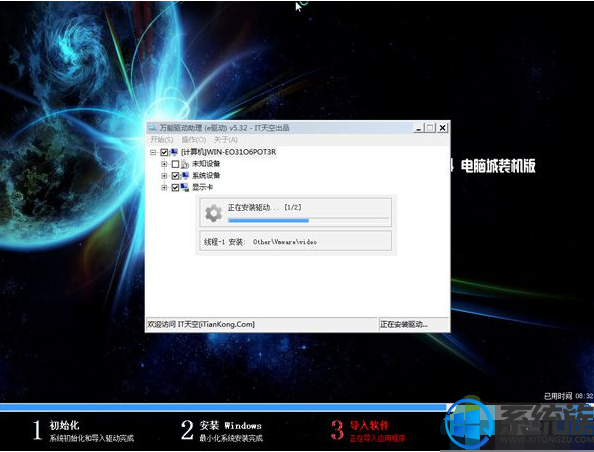Click the system device icon
594x452 pixels.
185,176
